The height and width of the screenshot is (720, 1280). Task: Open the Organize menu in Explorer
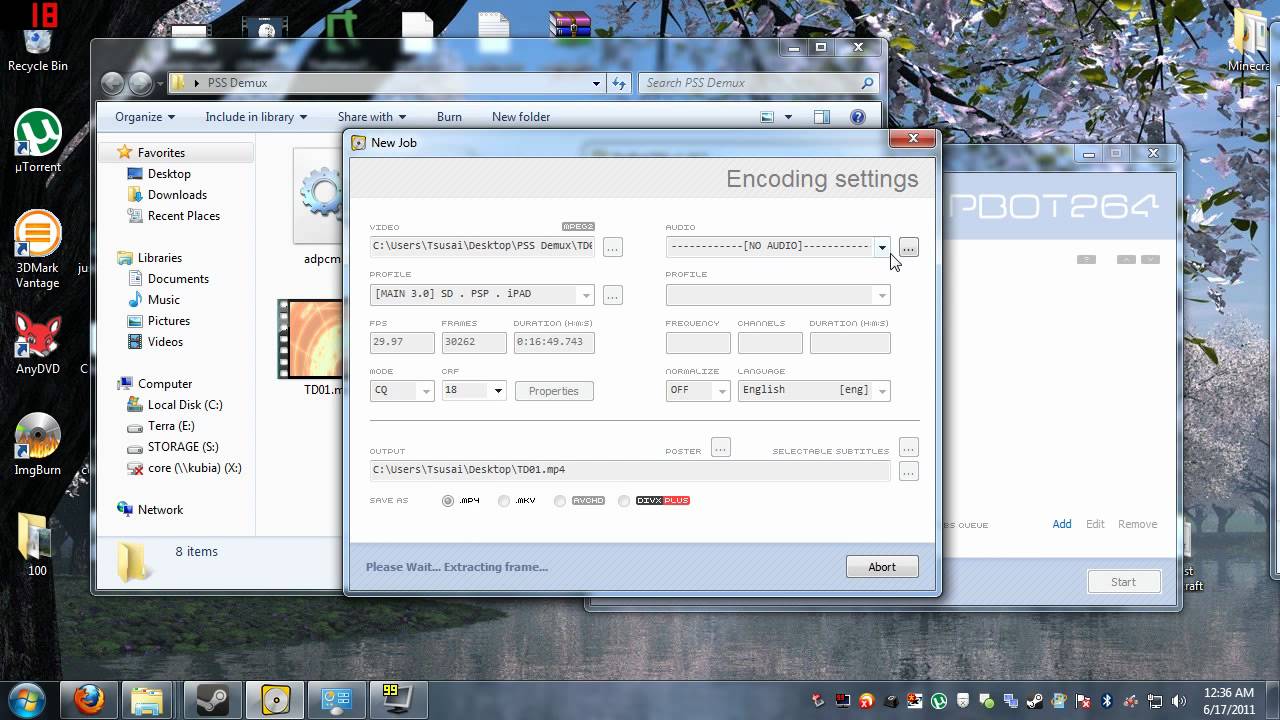[x=145, y=117]
